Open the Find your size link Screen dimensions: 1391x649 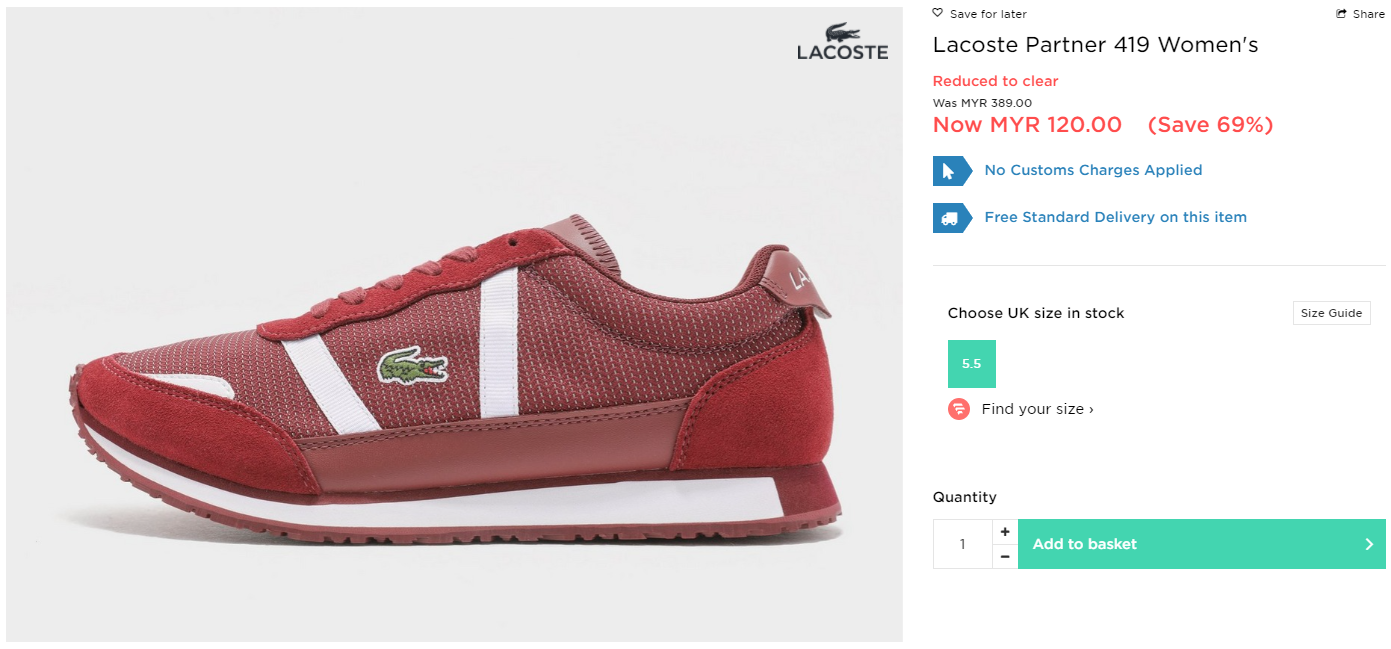[x=1037, y=409]
